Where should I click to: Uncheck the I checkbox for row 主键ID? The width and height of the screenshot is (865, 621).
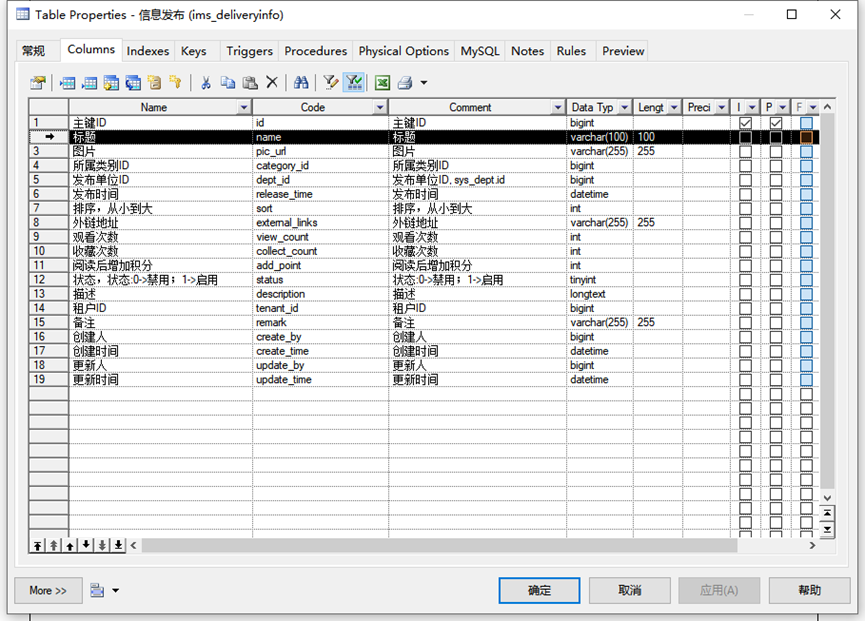coord(745,123)
